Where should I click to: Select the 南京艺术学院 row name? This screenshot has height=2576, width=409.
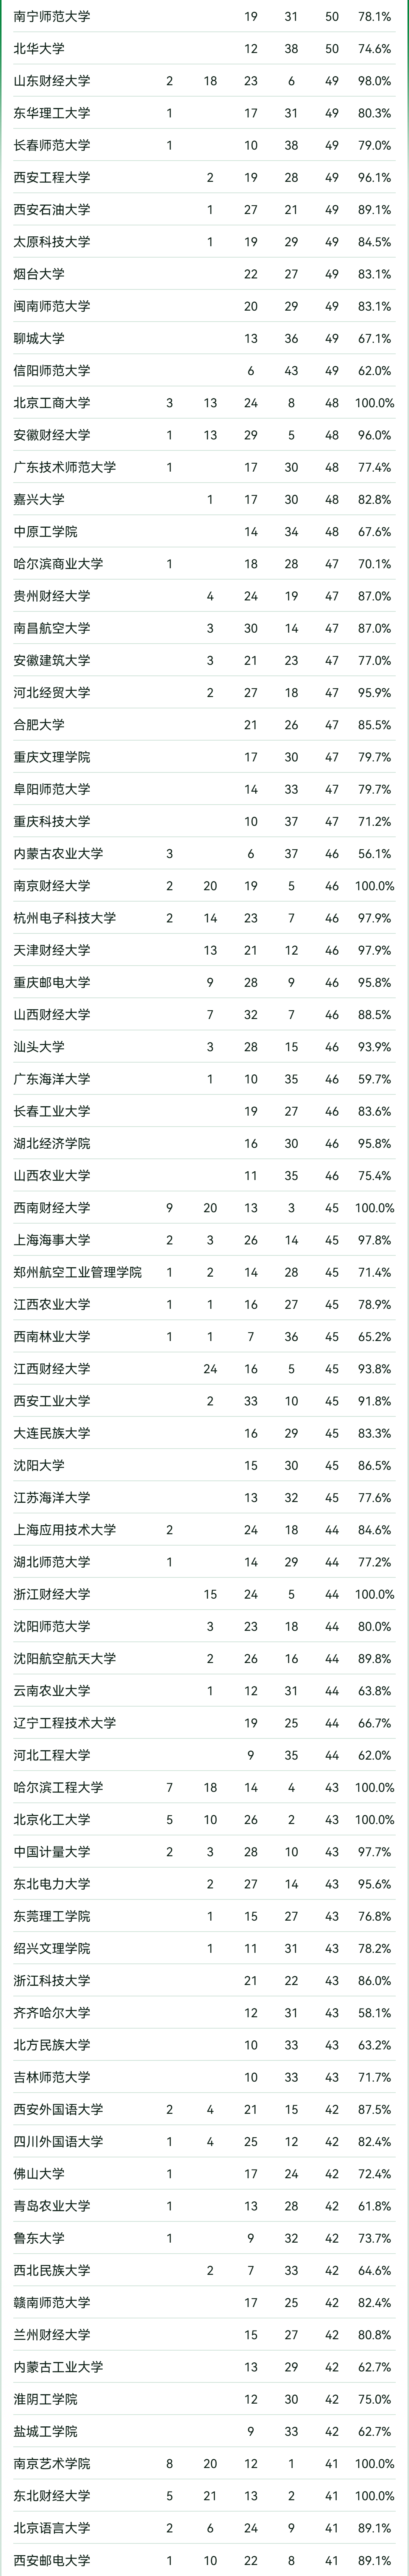pos(52,2464)
